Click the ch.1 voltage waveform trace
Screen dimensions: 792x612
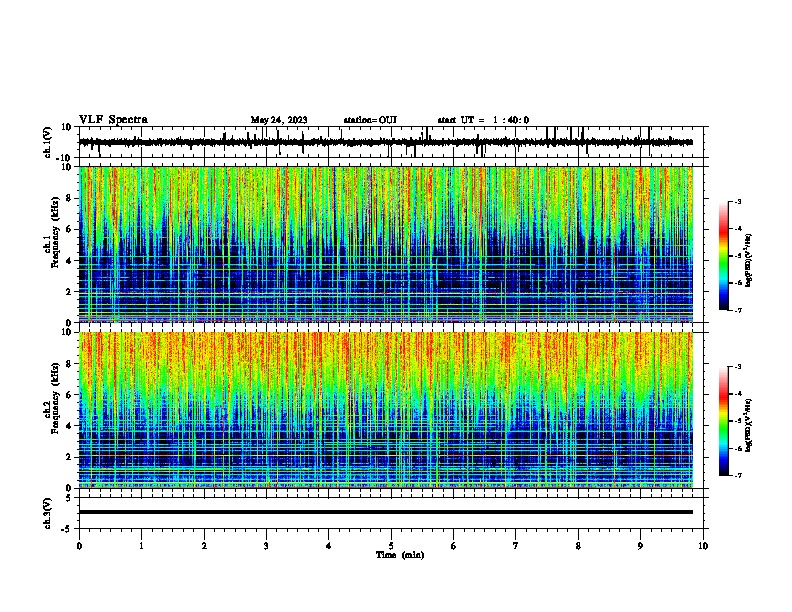(386, 142)
